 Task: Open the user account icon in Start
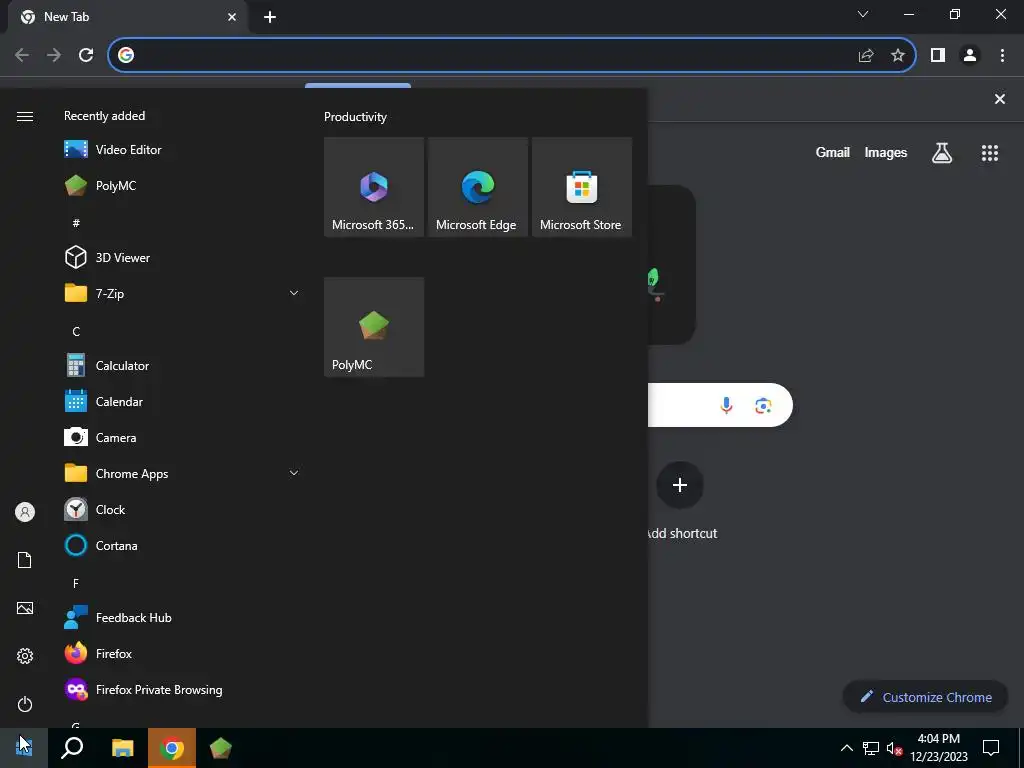coord(25,512)
